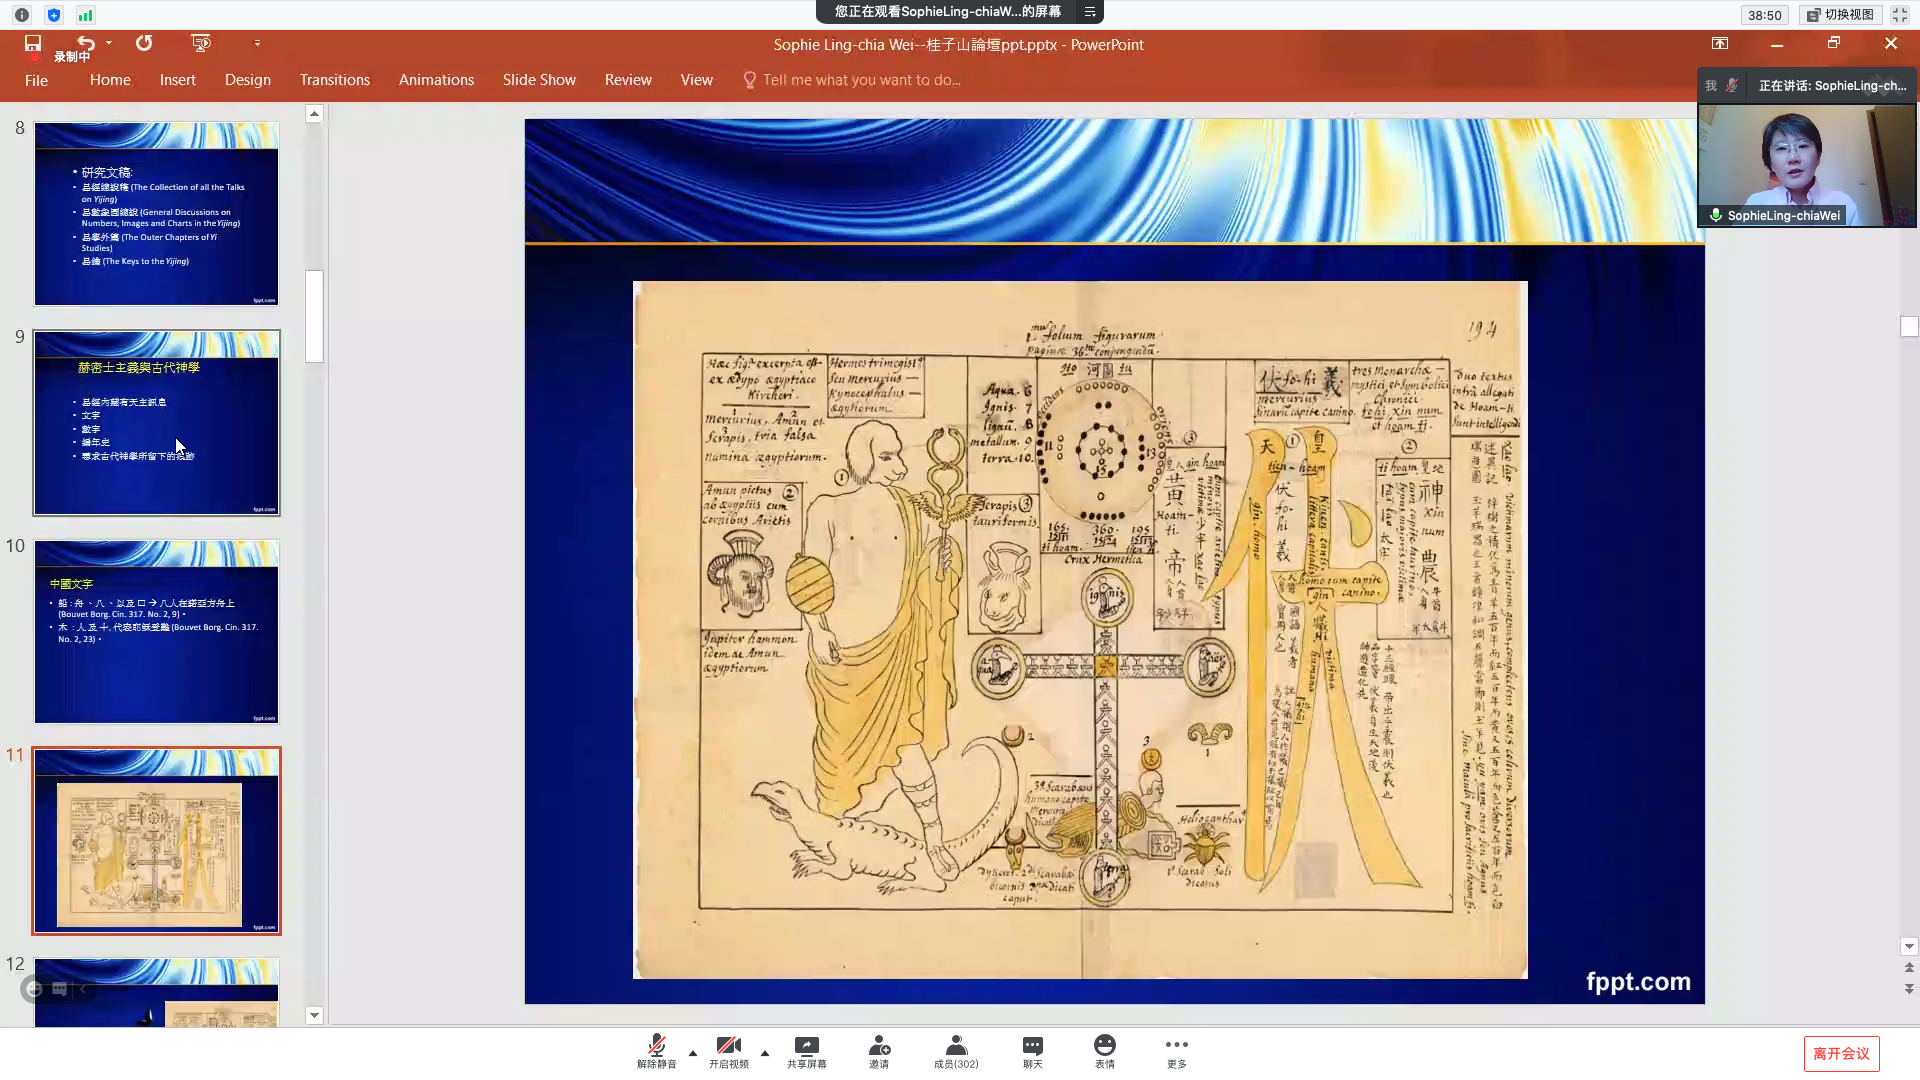Open 聊天 chat icon
This screenshot has height=1080, width=1920.
pyautogui.click(x=1033, y=1046)
